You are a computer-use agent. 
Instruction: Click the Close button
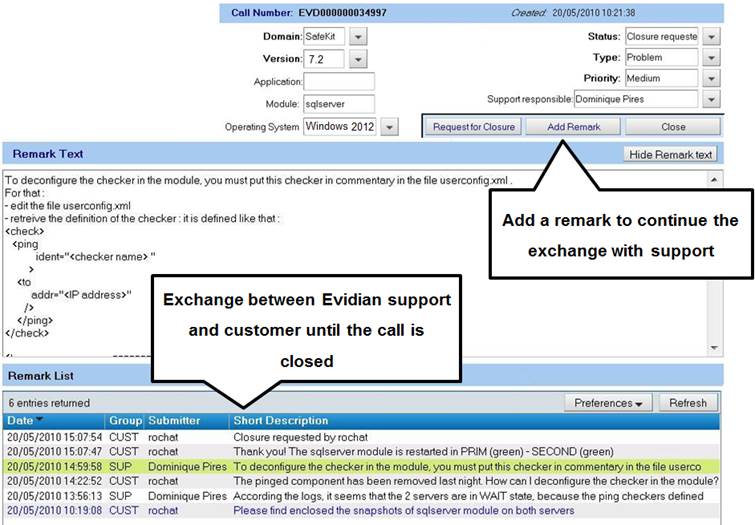(673, 127)
